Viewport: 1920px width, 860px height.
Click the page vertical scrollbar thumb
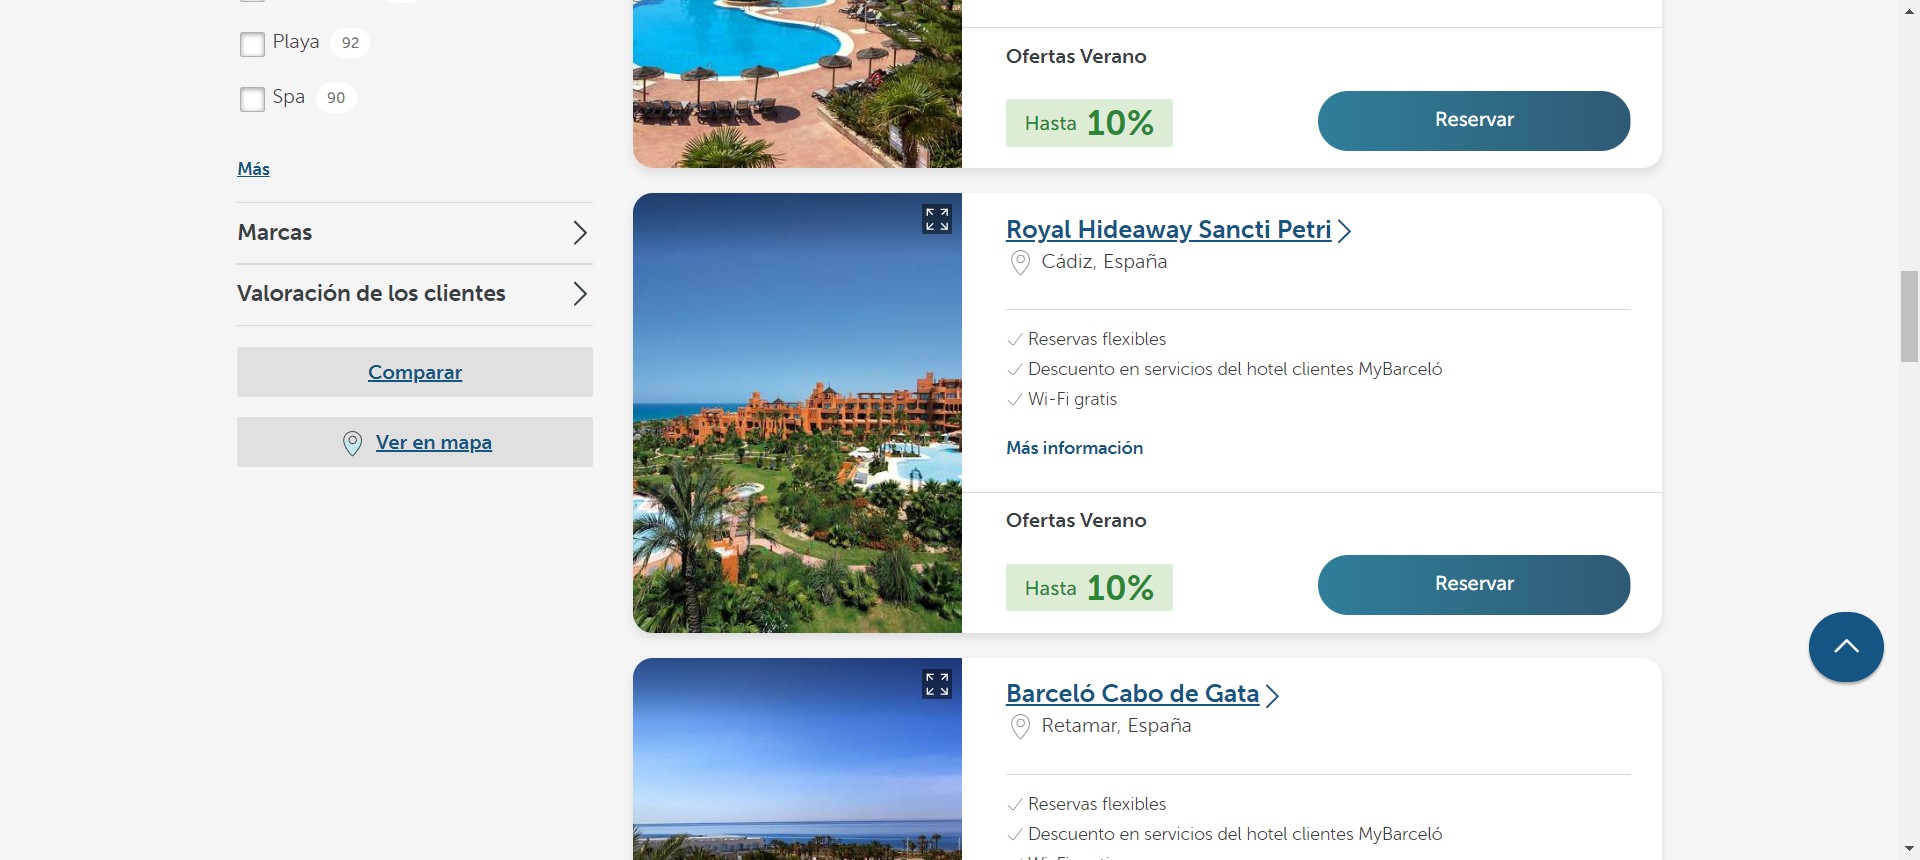pyautogui.click(x=1909, y=315)
